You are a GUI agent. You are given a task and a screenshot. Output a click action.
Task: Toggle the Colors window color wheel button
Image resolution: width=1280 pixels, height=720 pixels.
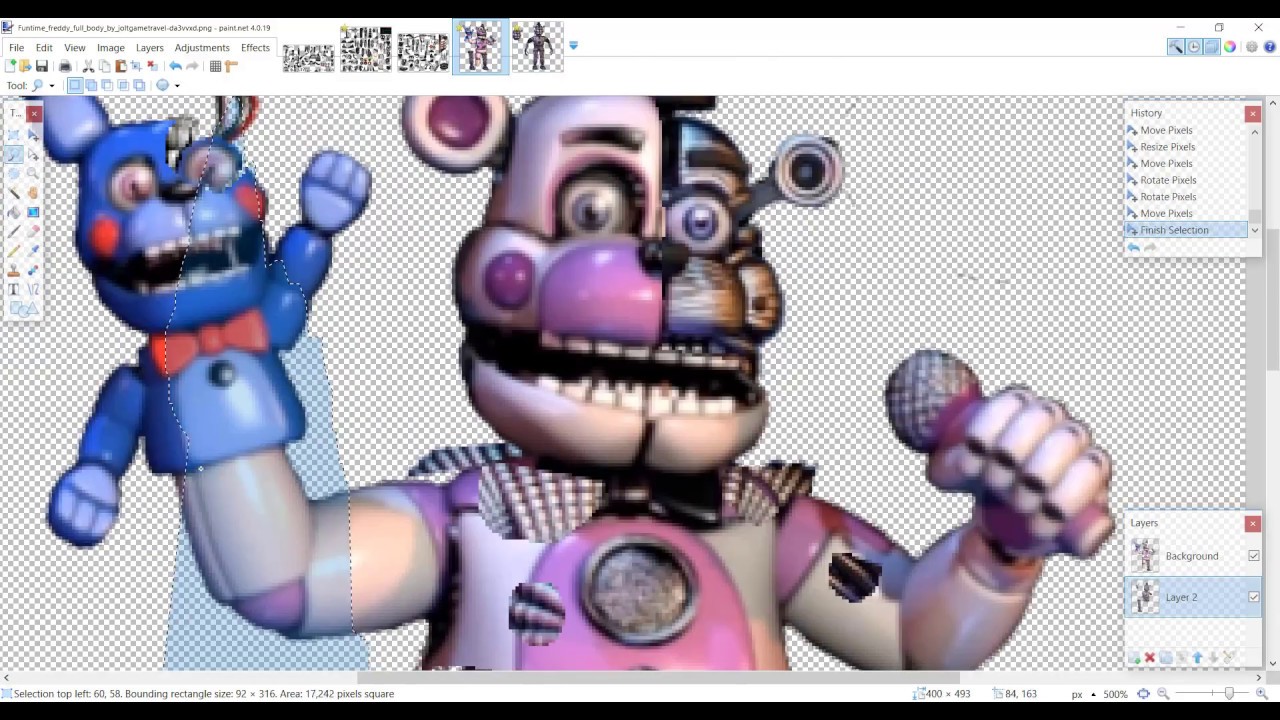pyautogui.click(x=1230, y=47)
